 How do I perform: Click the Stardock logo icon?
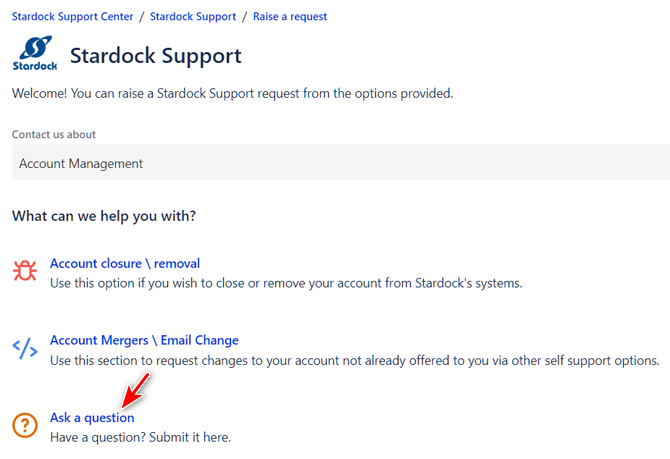35,54
